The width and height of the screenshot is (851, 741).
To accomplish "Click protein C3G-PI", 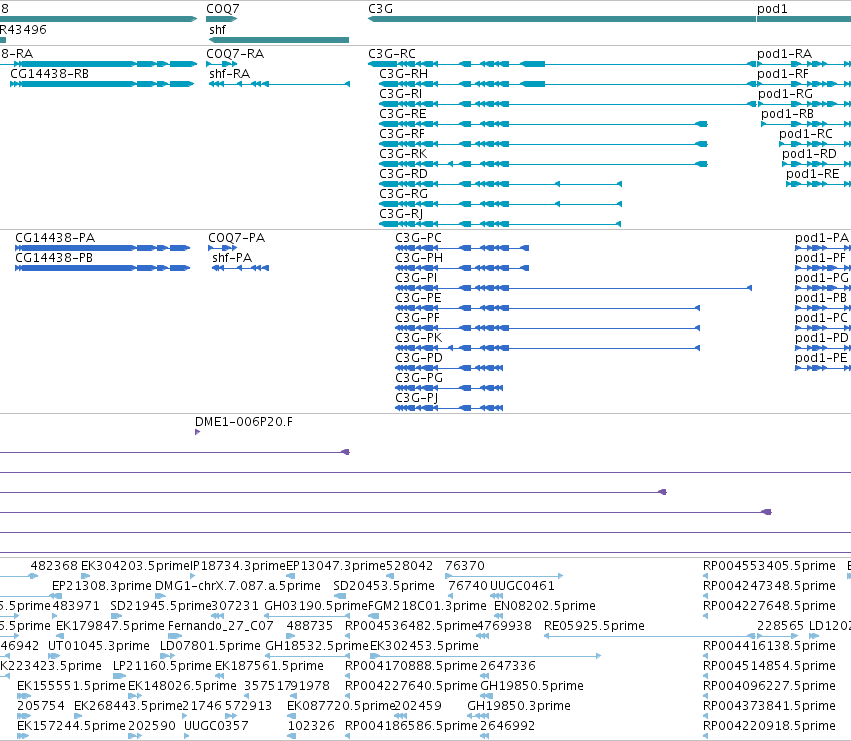I will [416, 278].
